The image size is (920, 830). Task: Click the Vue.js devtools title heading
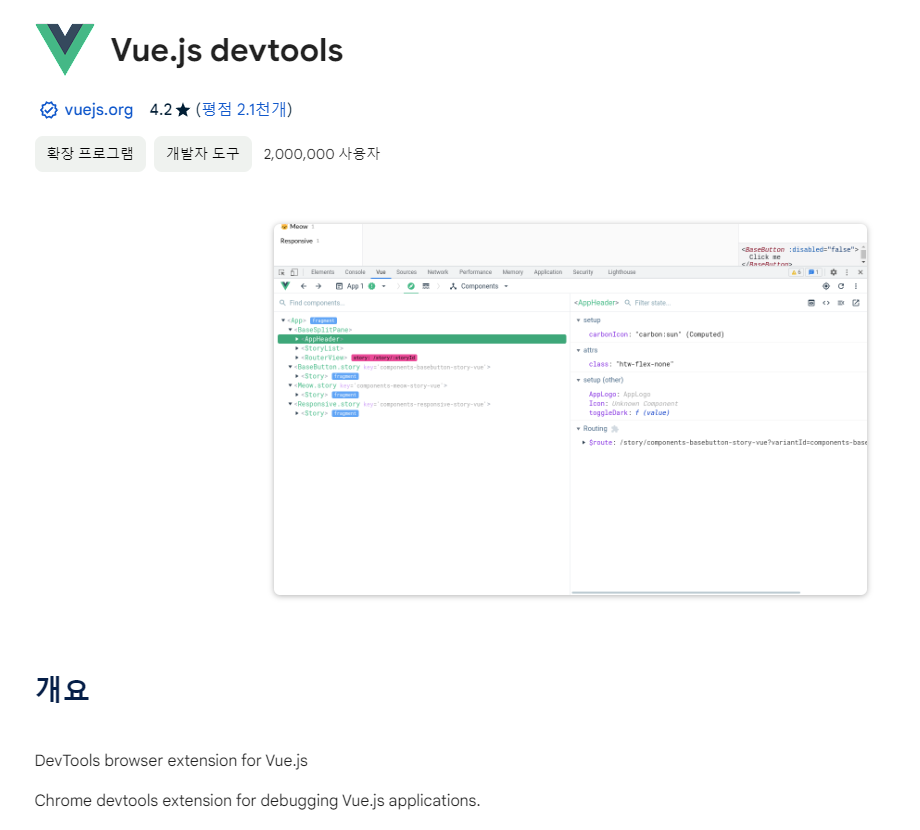(227, 50)
